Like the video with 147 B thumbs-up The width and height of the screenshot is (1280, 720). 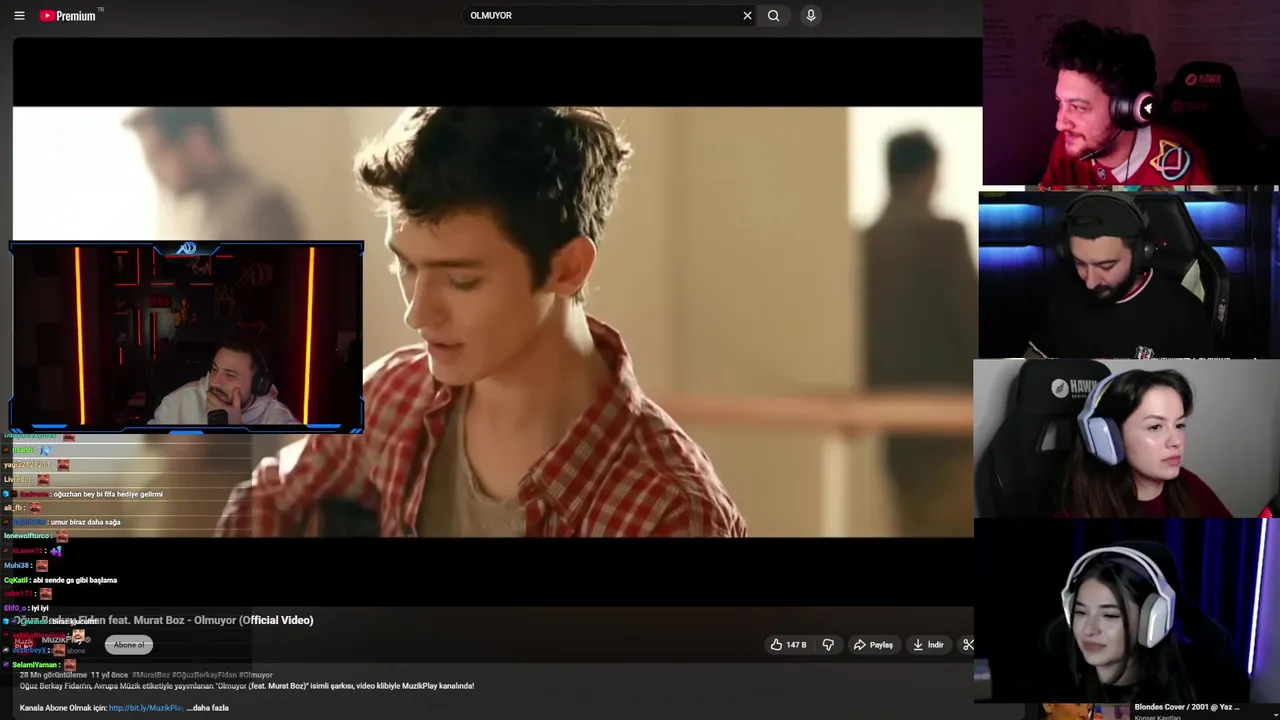click(x=789, y=645)
